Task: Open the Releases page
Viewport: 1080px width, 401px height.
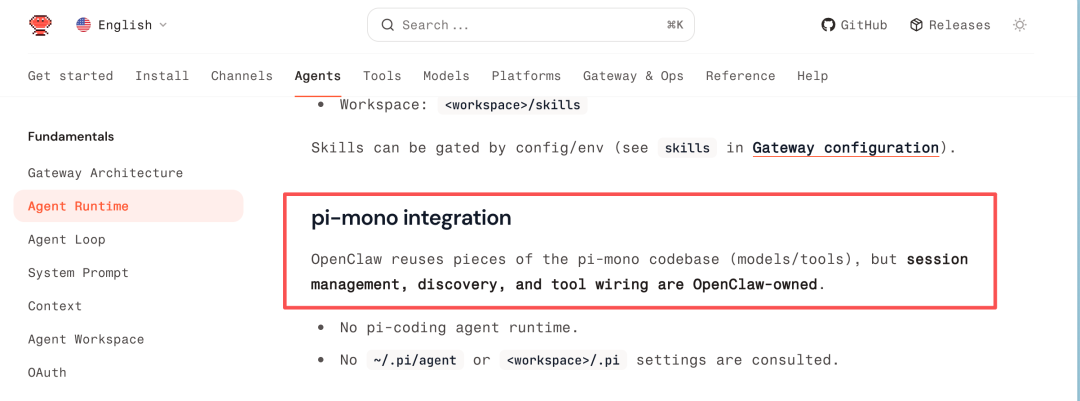Action: pos(950,25)
